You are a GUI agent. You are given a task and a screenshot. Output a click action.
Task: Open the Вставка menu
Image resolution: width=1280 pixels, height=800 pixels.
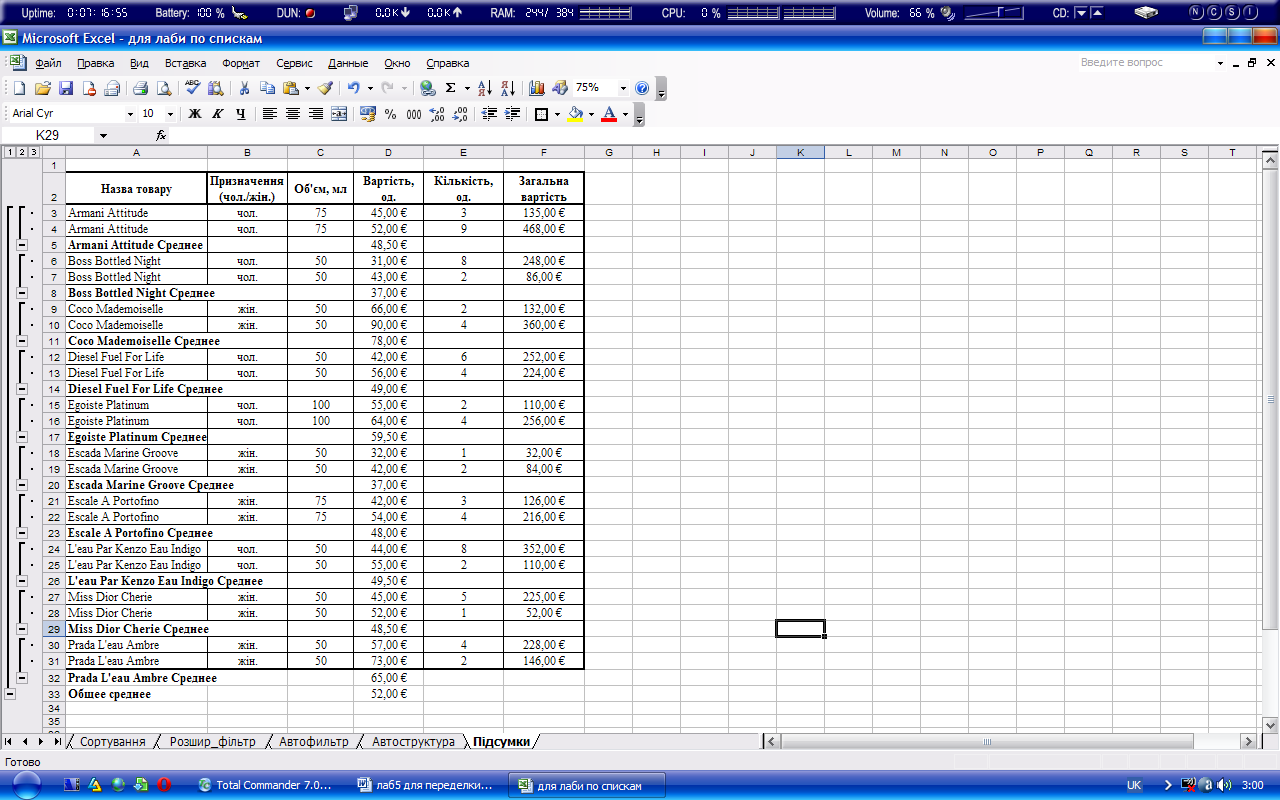point(186,63)
